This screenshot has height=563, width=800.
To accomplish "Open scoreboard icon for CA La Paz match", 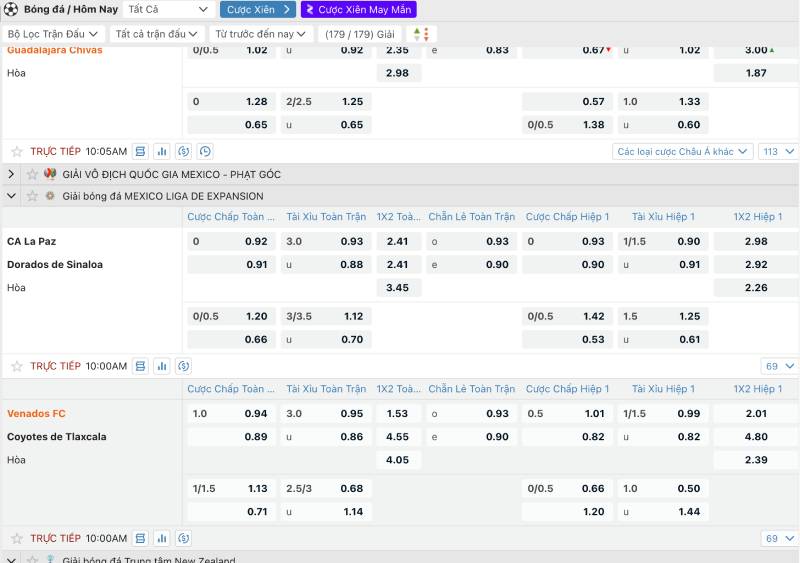I will click(x=140, y=367).
